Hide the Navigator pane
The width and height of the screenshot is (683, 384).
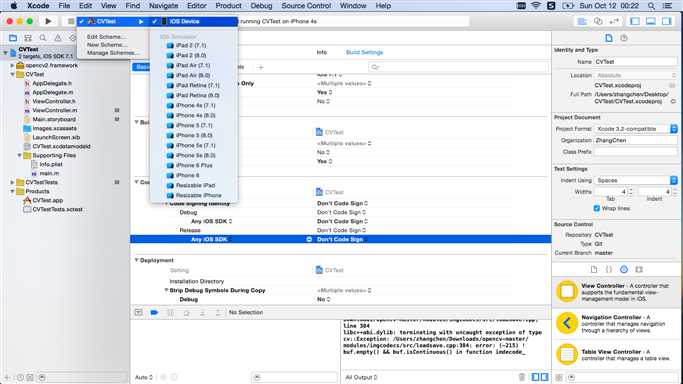[635, 21]
